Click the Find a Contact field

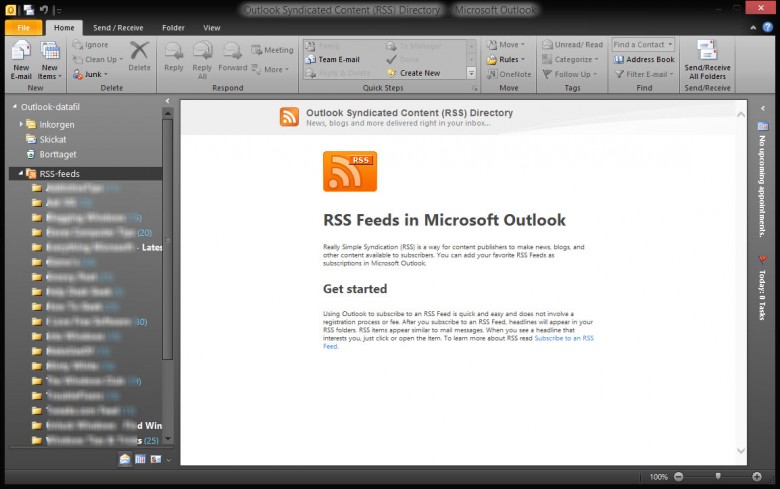coord(643,44)
